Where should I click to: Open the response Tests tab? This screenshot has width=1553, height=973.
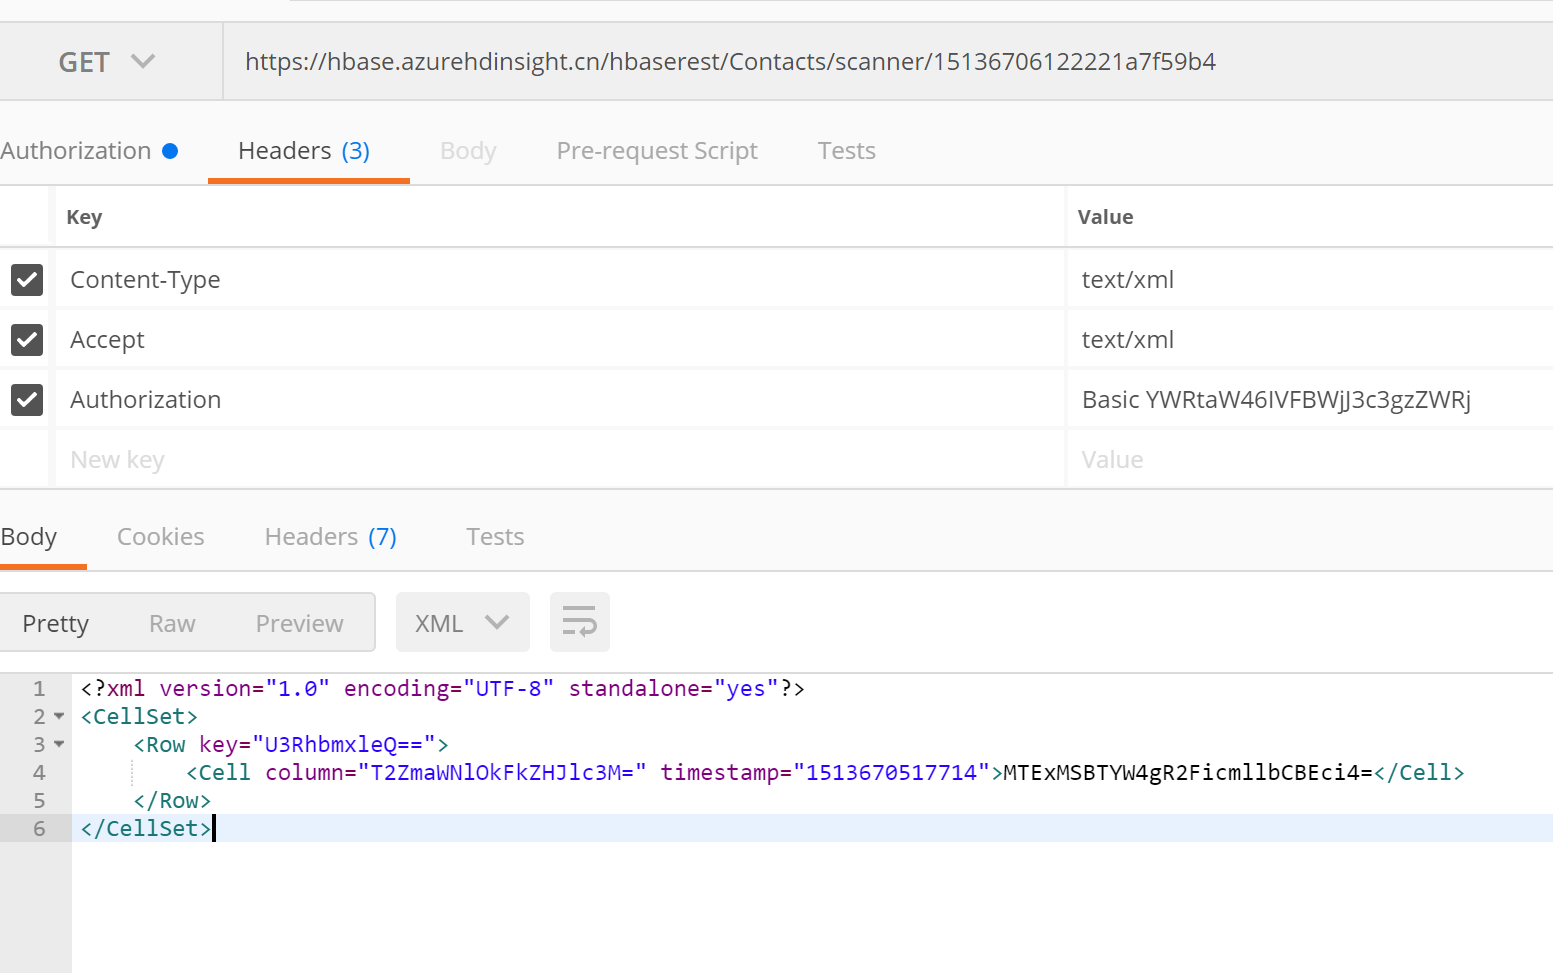click(x=495, y=537)
